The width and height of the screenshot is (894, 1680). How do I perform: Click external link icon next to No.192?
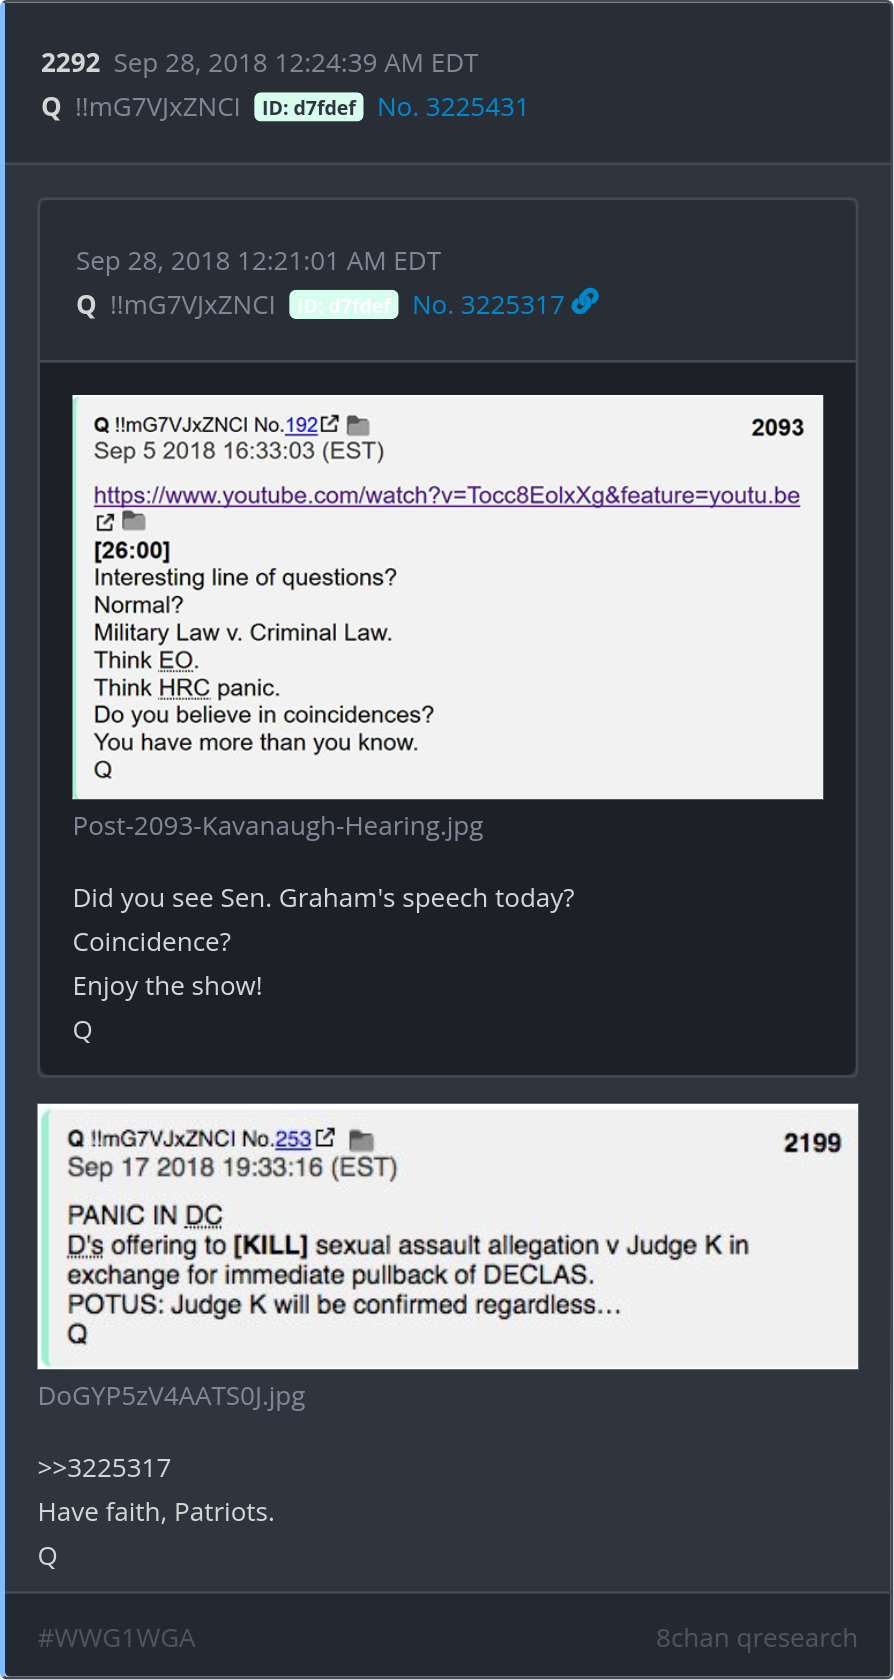tap(329, 424)
